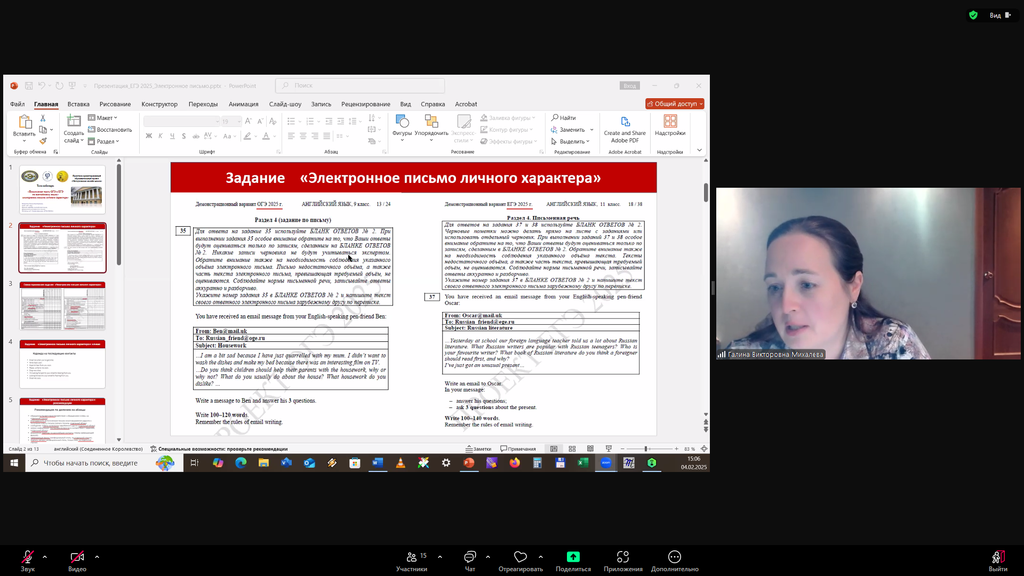Image resolution: width=1024 pixels, height=576 pixels.
Task: Fit slide to window icon
Action: pos(704,449)
